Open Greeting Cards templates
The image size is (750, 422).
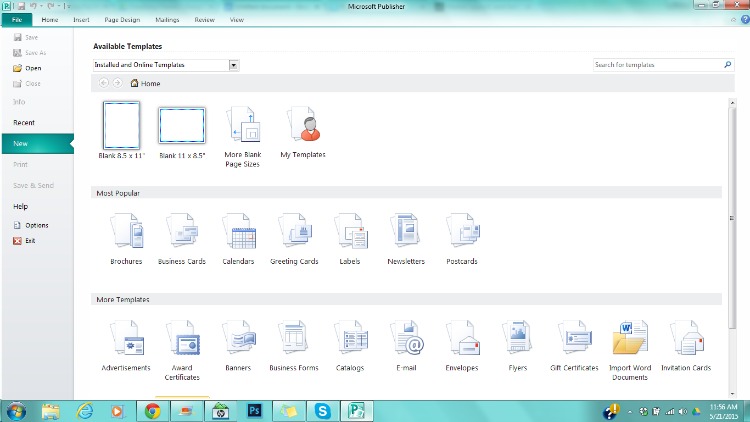click(294, 239)
